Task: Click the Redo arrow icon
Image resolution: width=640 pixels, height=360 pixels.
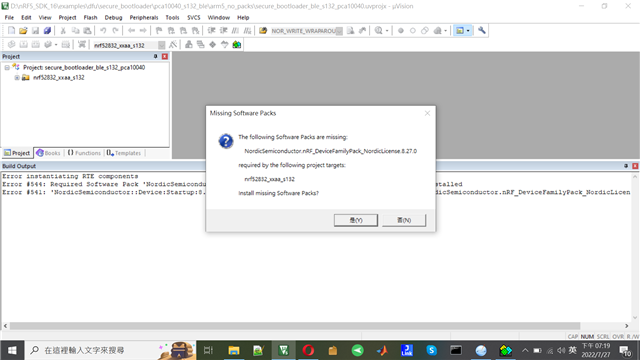Action: pyautogui.click(x=116, y=31)
